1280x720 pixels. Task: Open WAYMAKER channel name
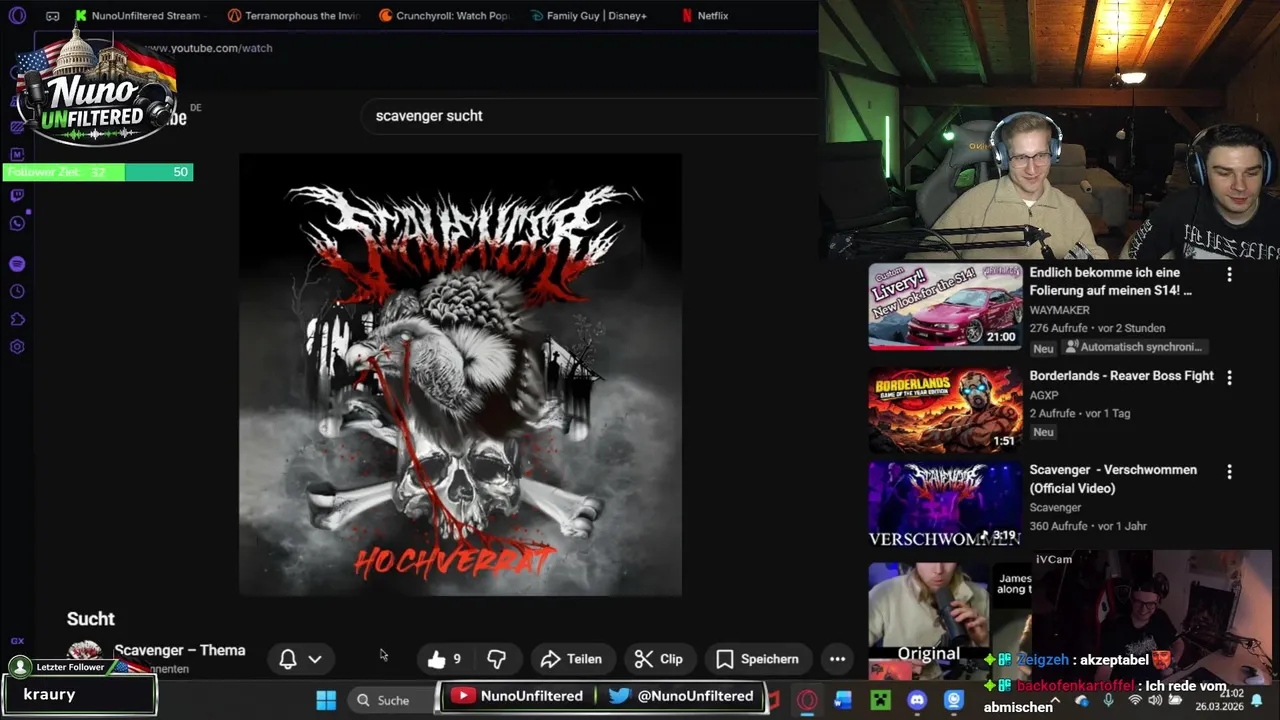point(1059,310)
